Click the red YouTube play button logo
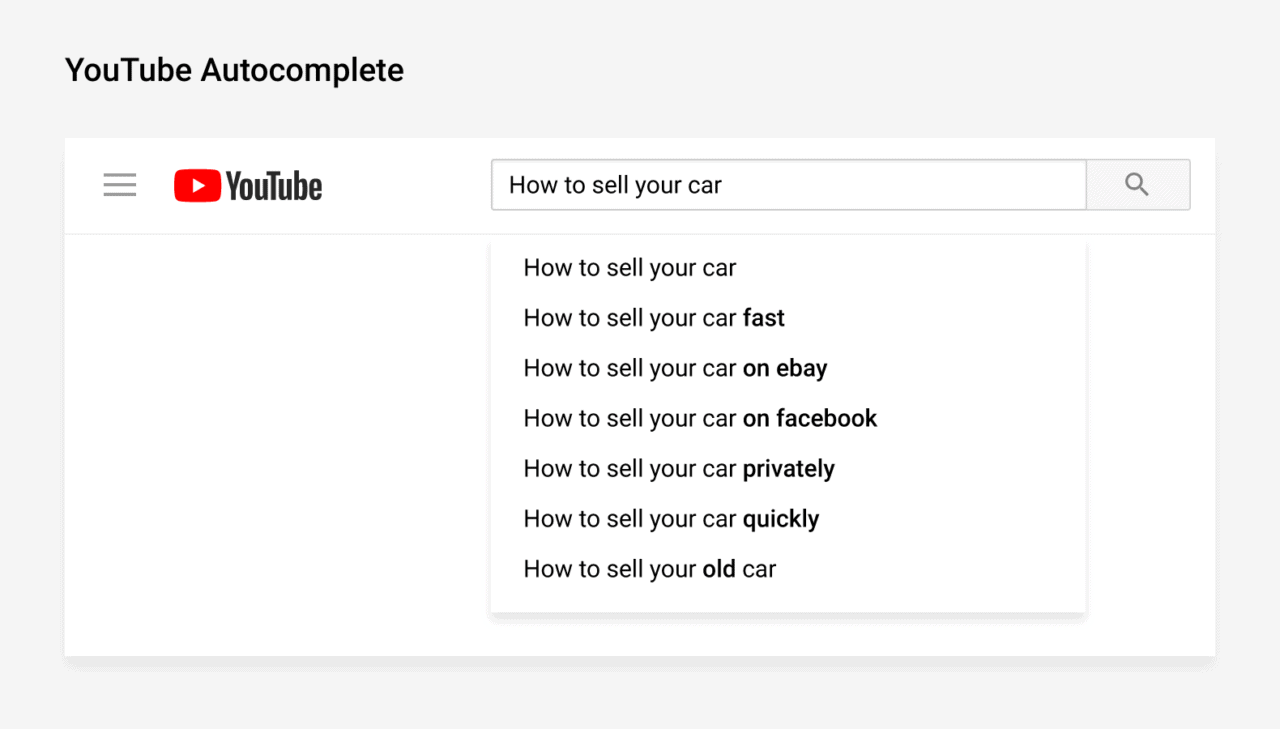This screenshot has height=729, width=1280. [197, 184]
